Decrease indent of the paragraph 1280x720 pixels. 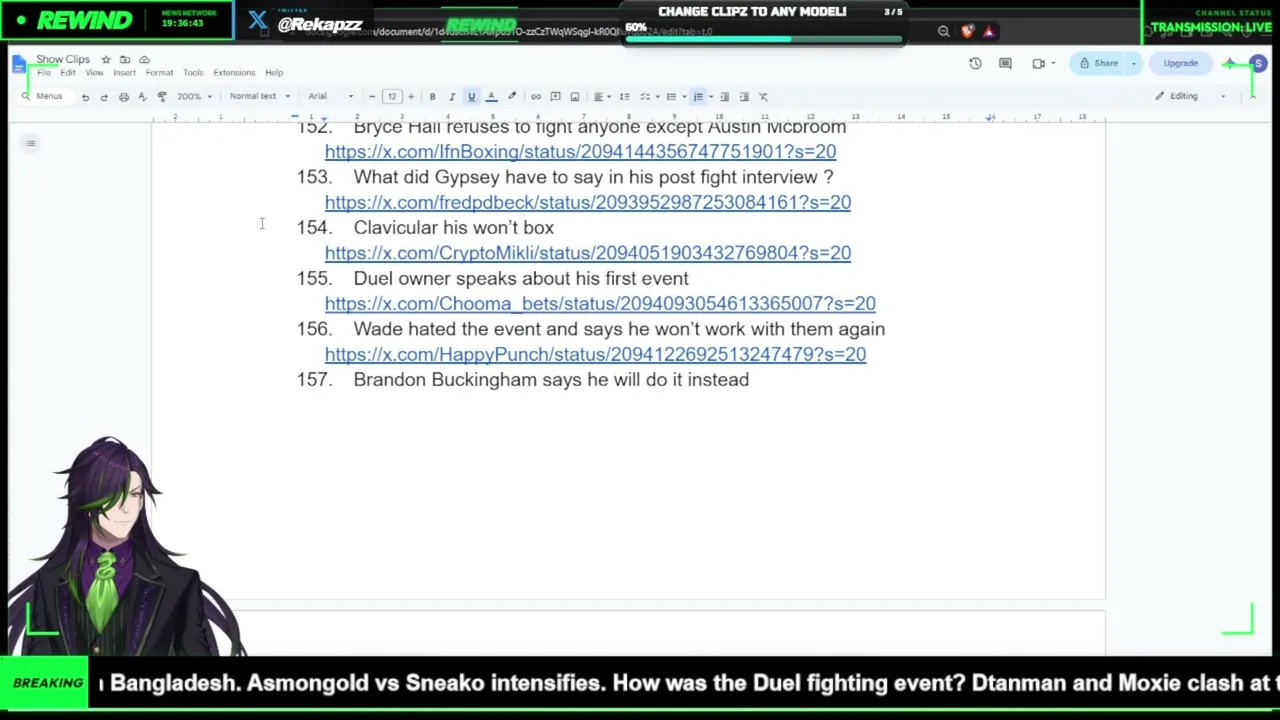pos(725,97)
